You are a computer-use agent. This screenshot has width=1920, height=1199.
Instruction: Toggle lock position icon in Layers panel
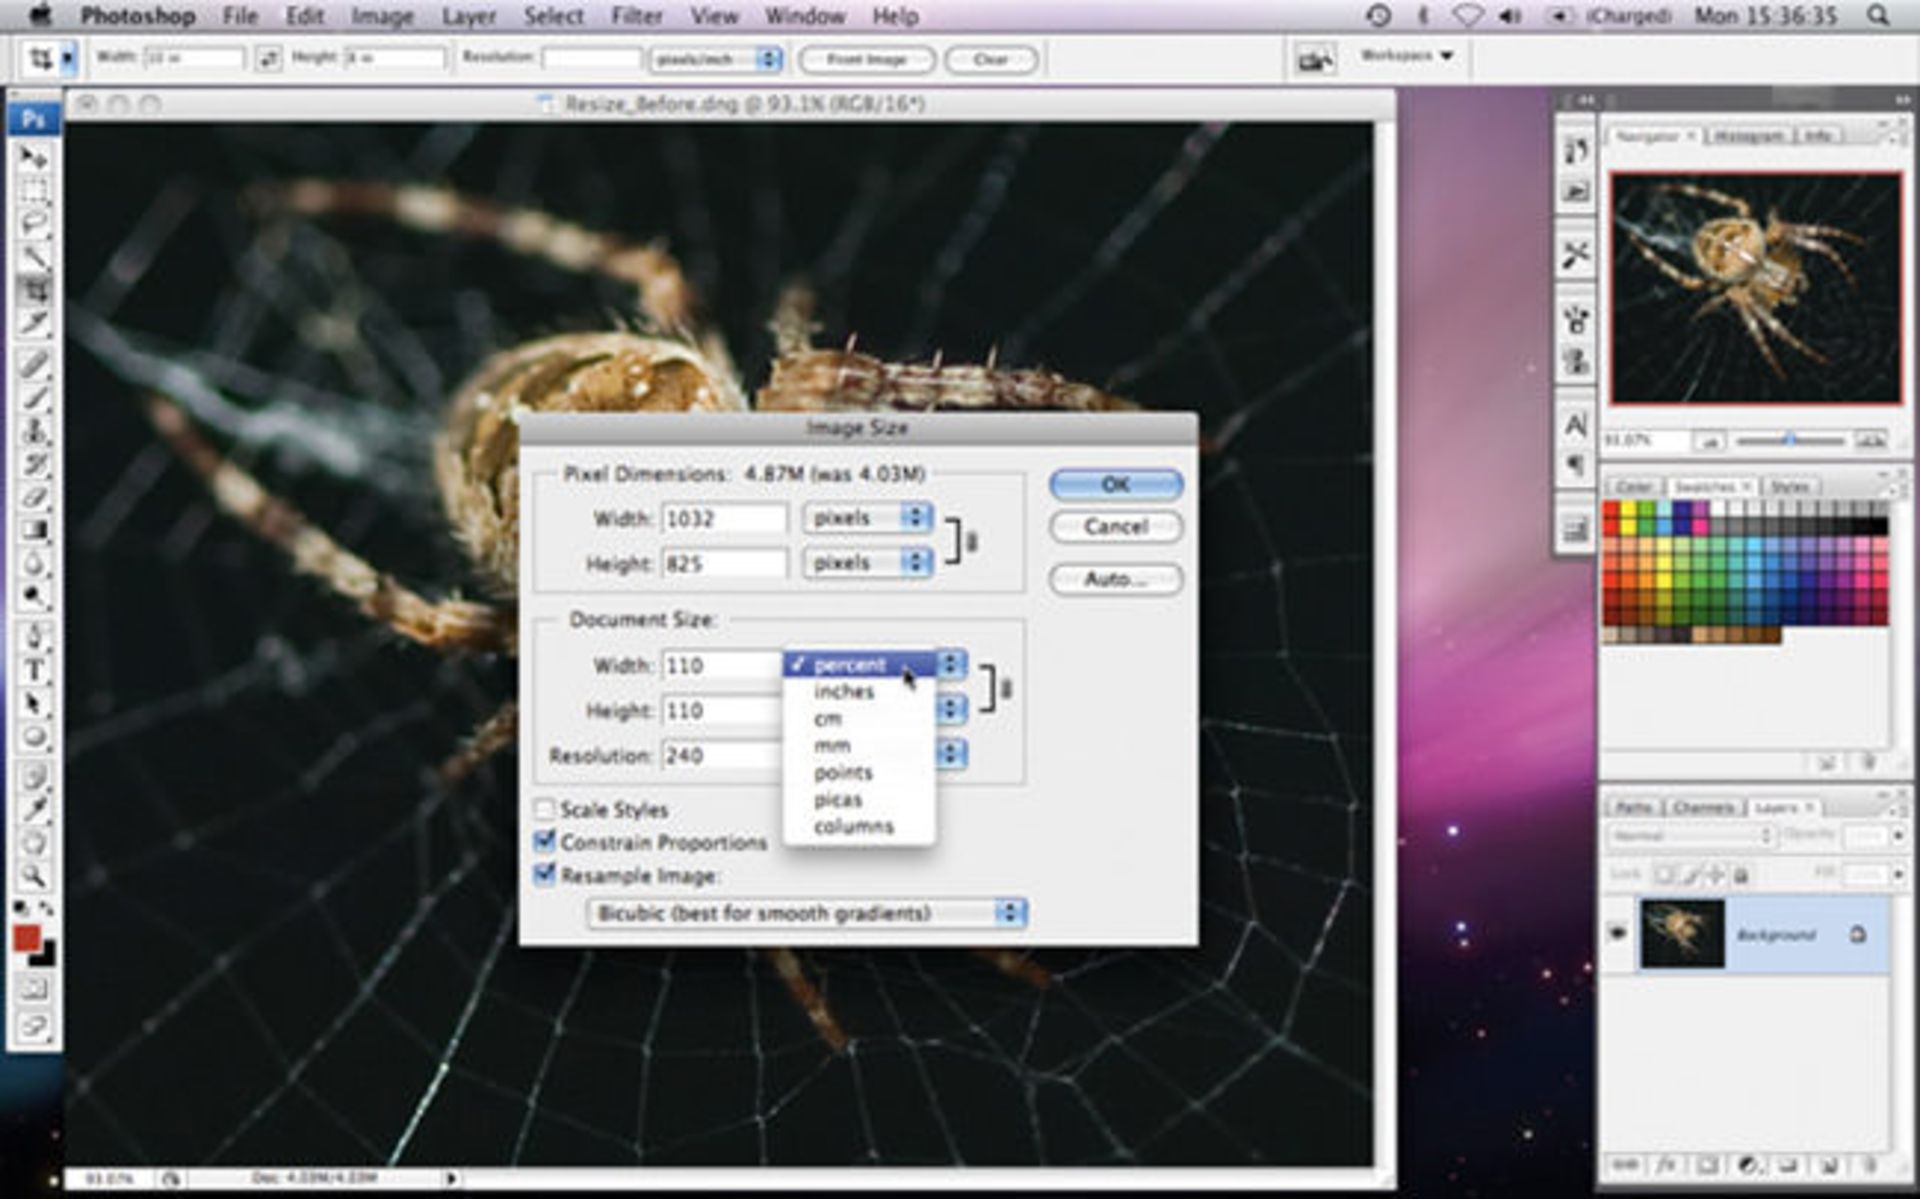1715,875
